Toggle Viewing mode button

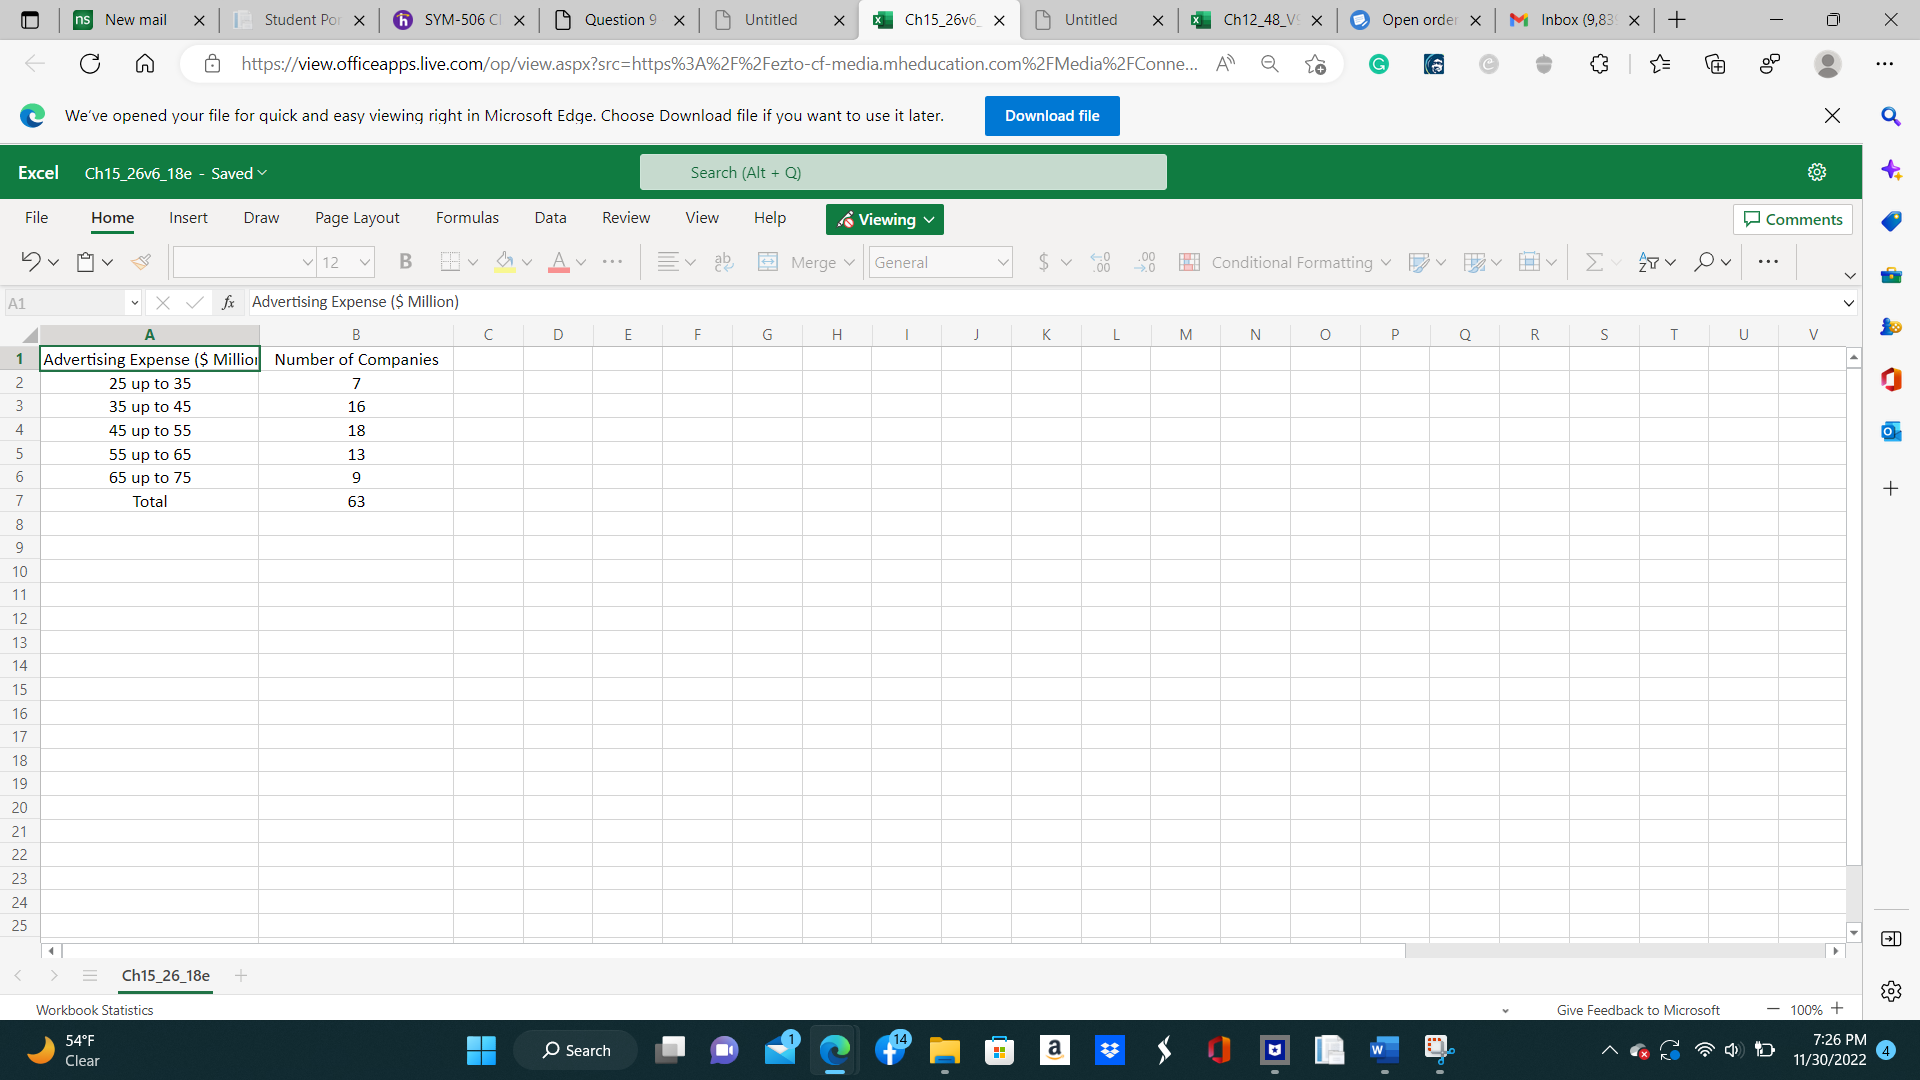(884, 219)
